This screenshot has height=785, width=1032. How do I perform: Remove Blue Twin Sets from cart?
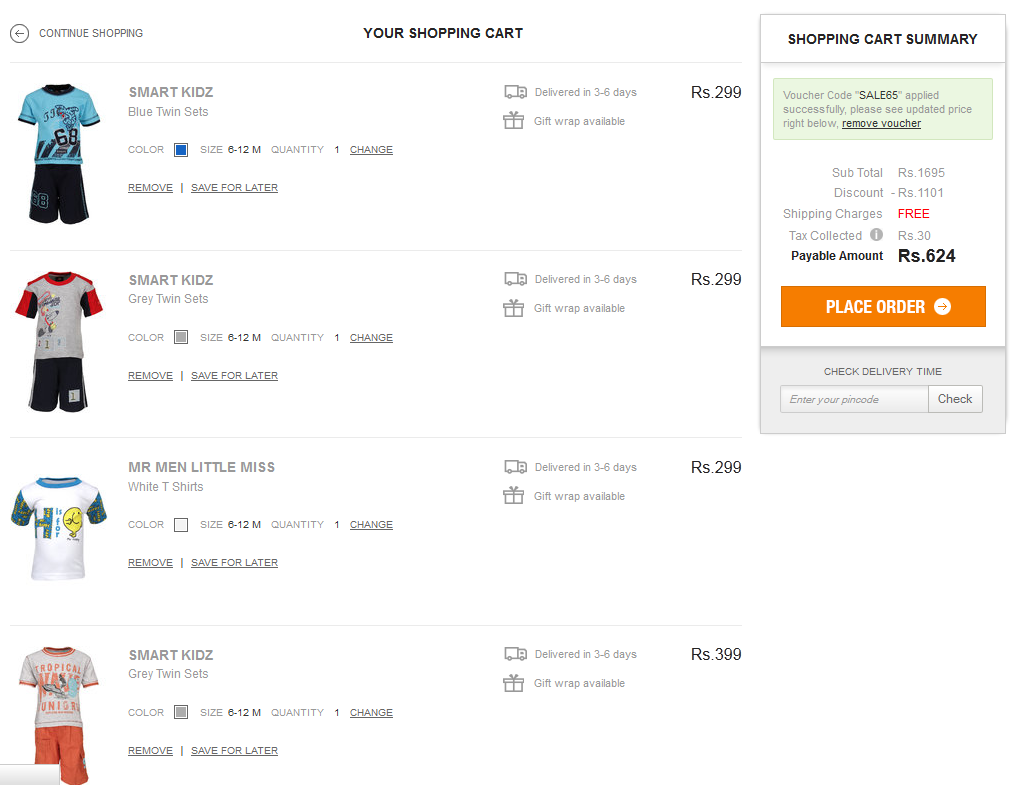[150, 188]
